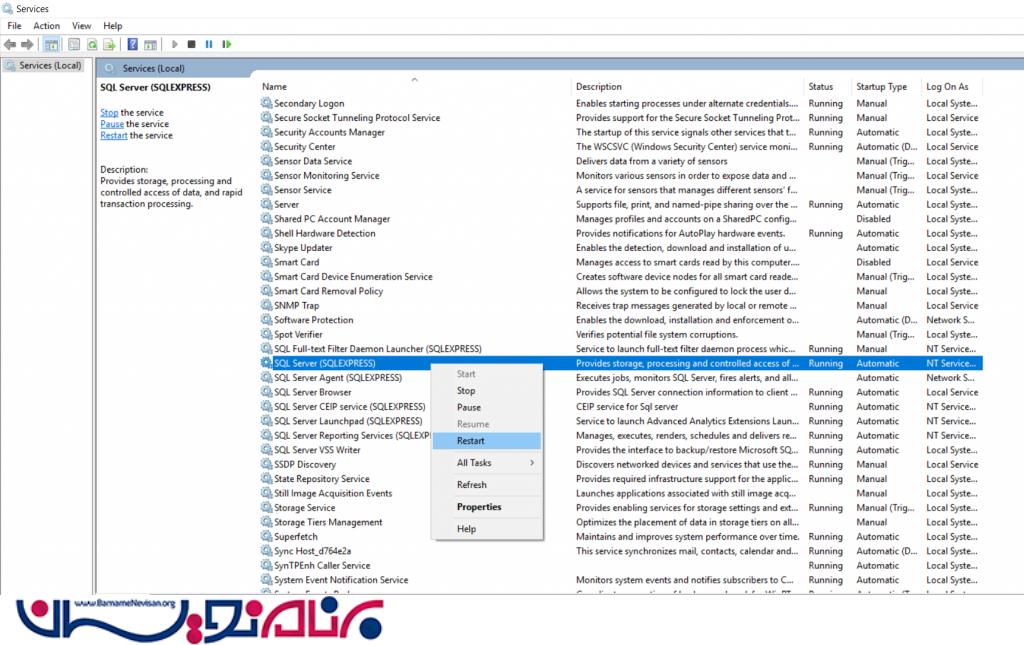Choose Stop from the context menu
Image resolution: width=1024 pixels, height=645 pixels.
pos(487,390)
